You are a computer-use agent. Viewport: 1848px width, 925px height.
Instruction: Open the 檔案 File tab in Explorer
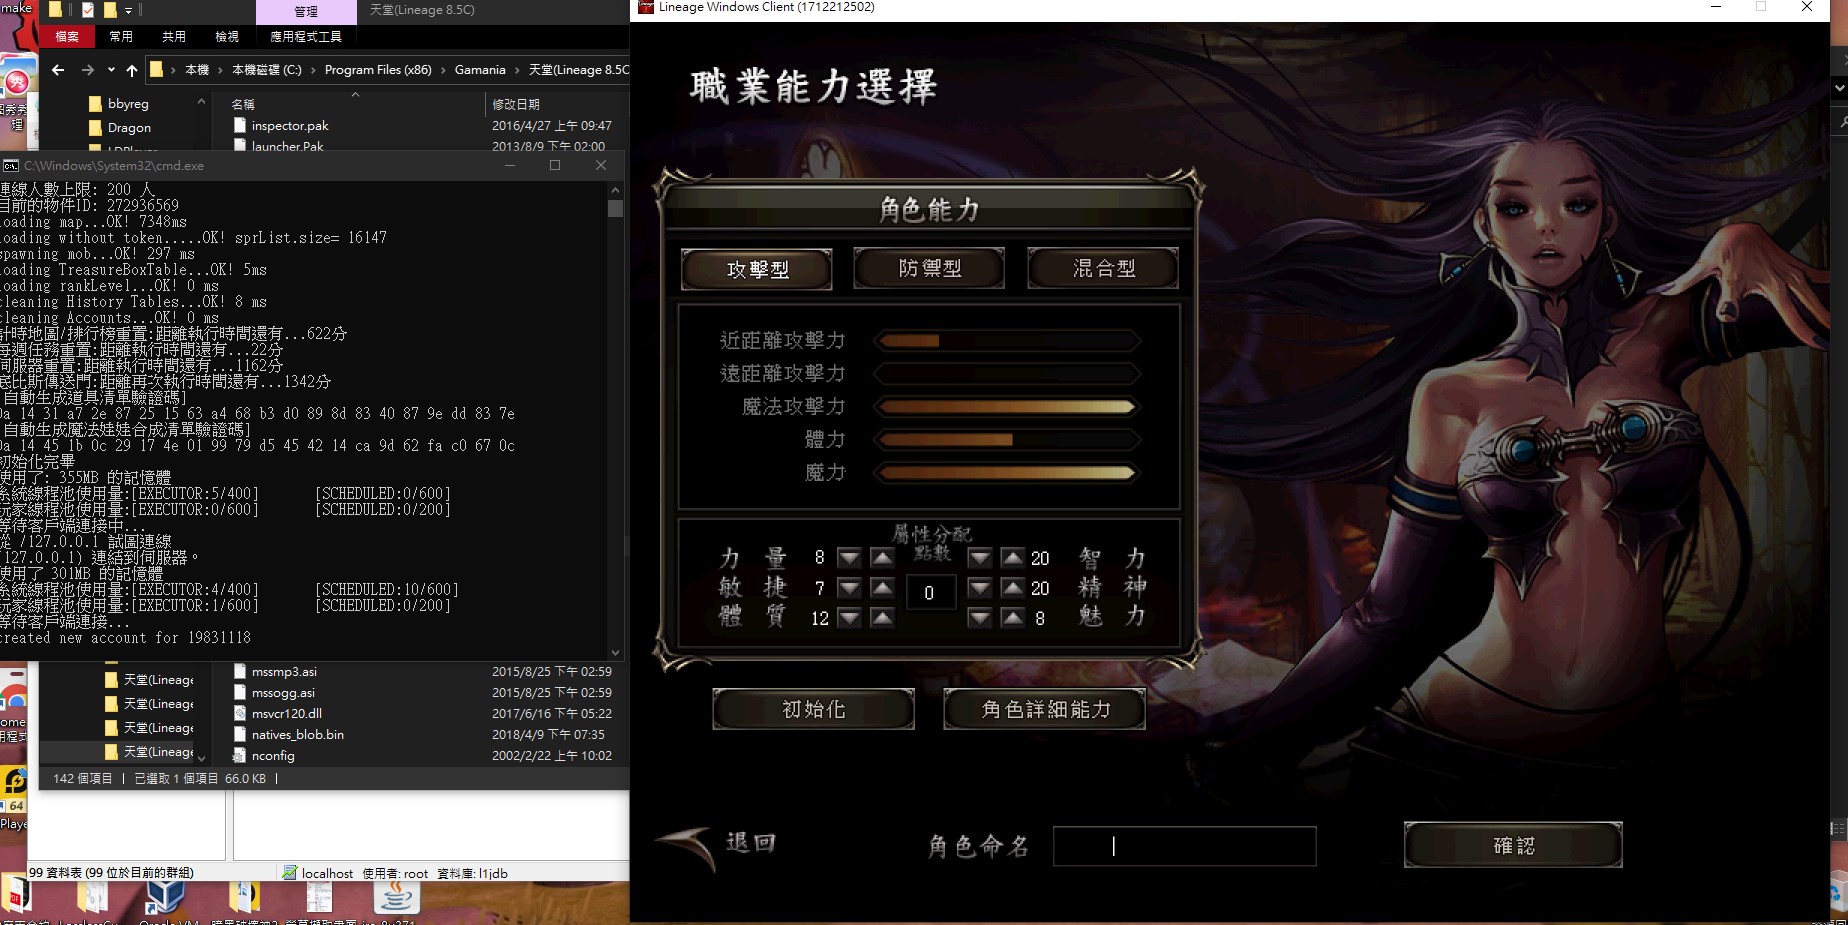pyautogui.click(x=67, y=36)
